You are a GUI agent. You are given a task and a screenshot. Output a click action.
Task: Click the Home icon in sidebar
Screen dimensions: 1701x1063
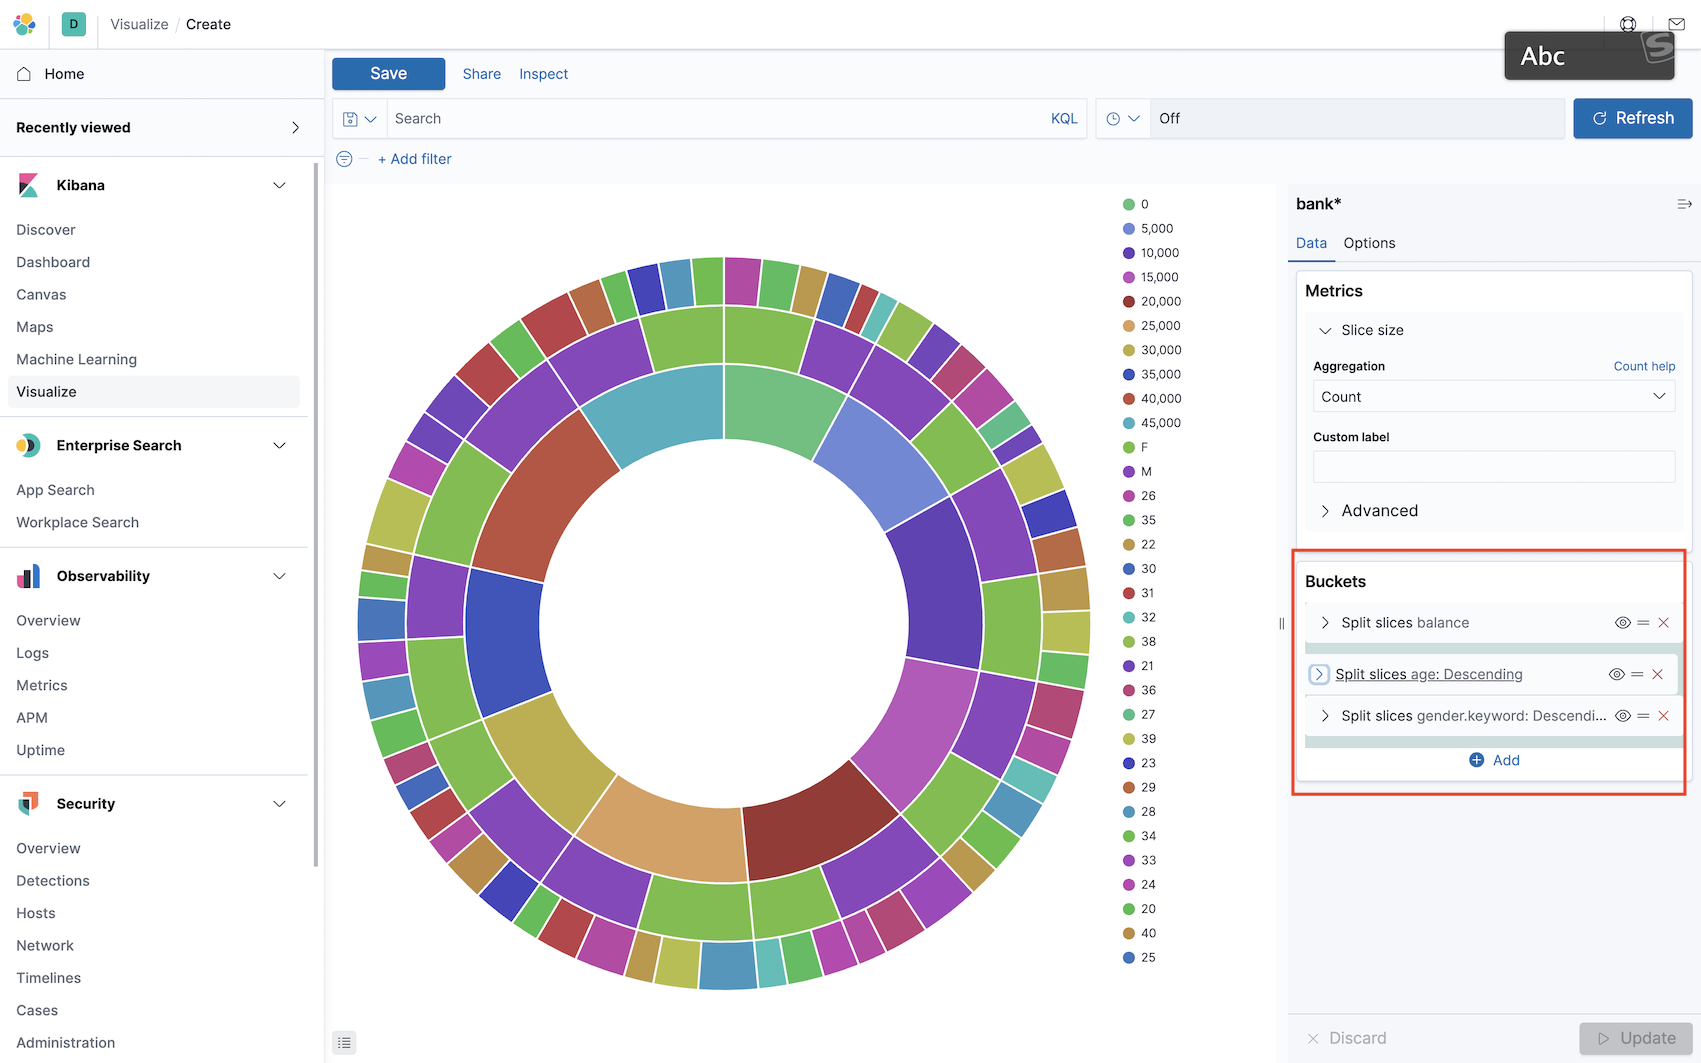(x=24, y=74)
